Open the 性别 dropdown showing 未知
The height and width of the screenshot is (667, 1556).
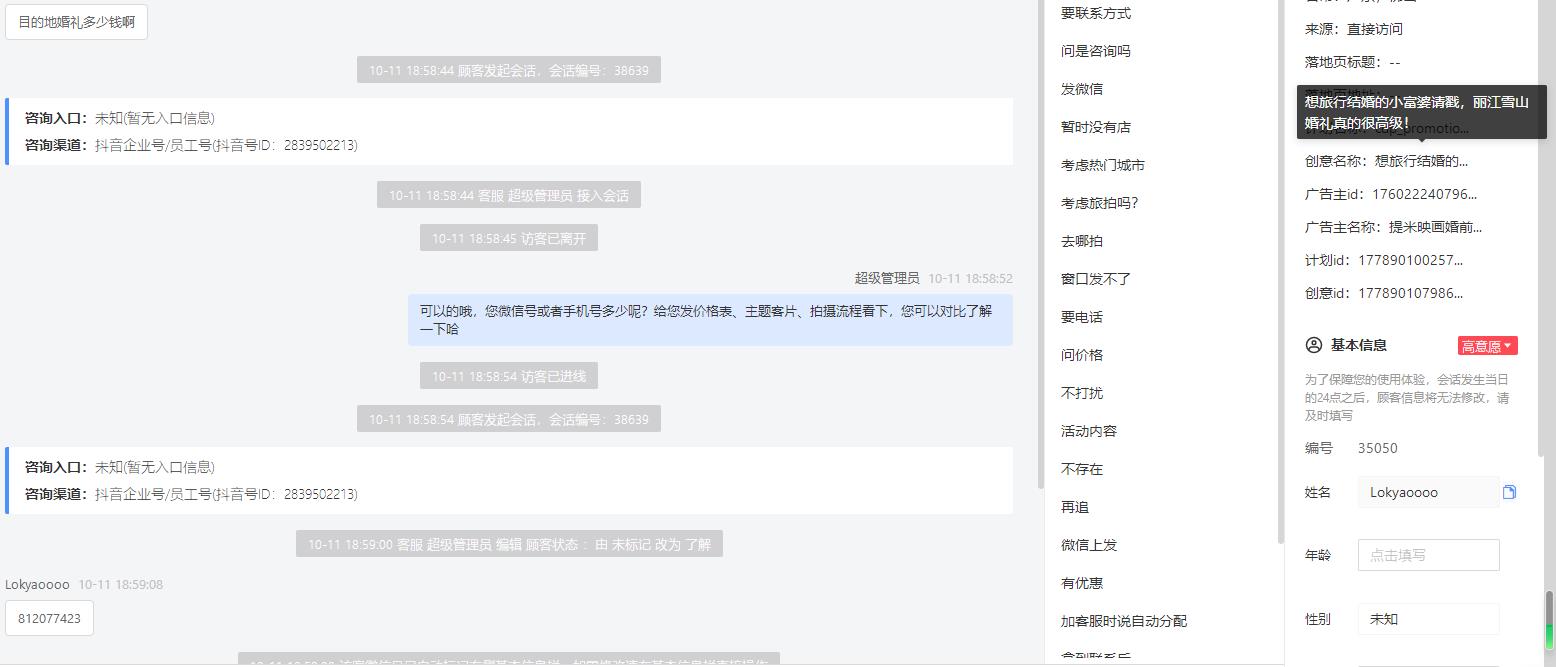pyautogui.click(x=1428, y=619)
